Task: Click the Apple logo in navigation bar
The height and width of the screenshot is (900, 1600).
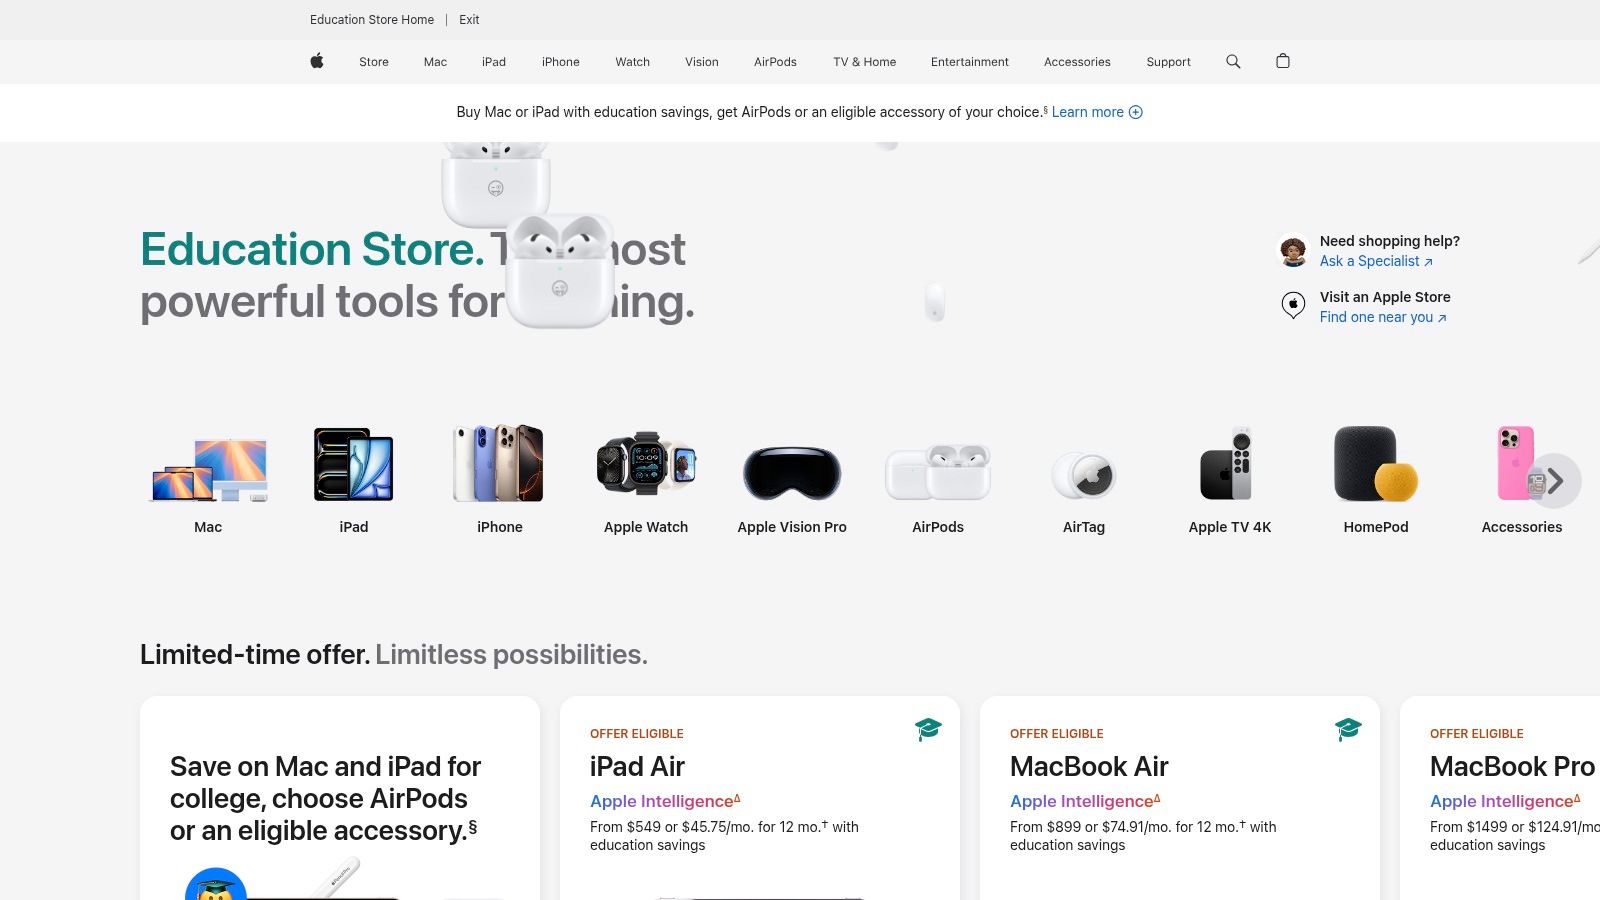Action: click(317, 61)
